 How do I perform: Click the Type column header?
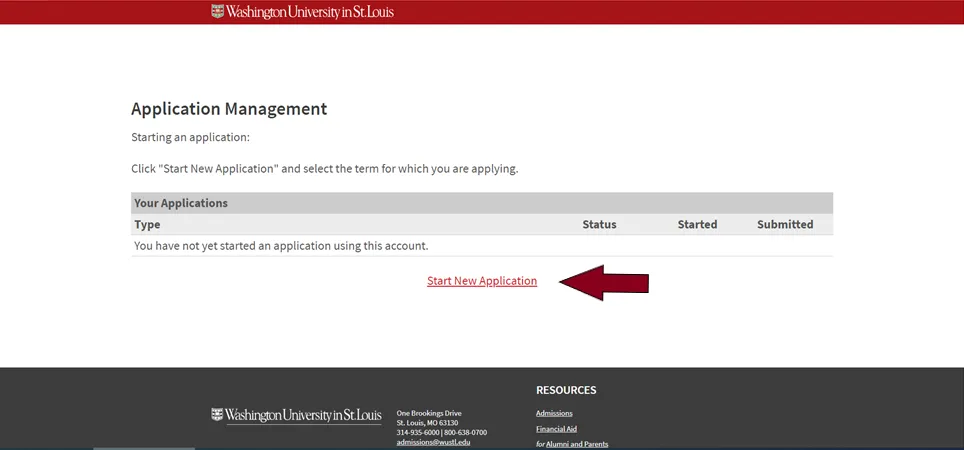(147, 225)
